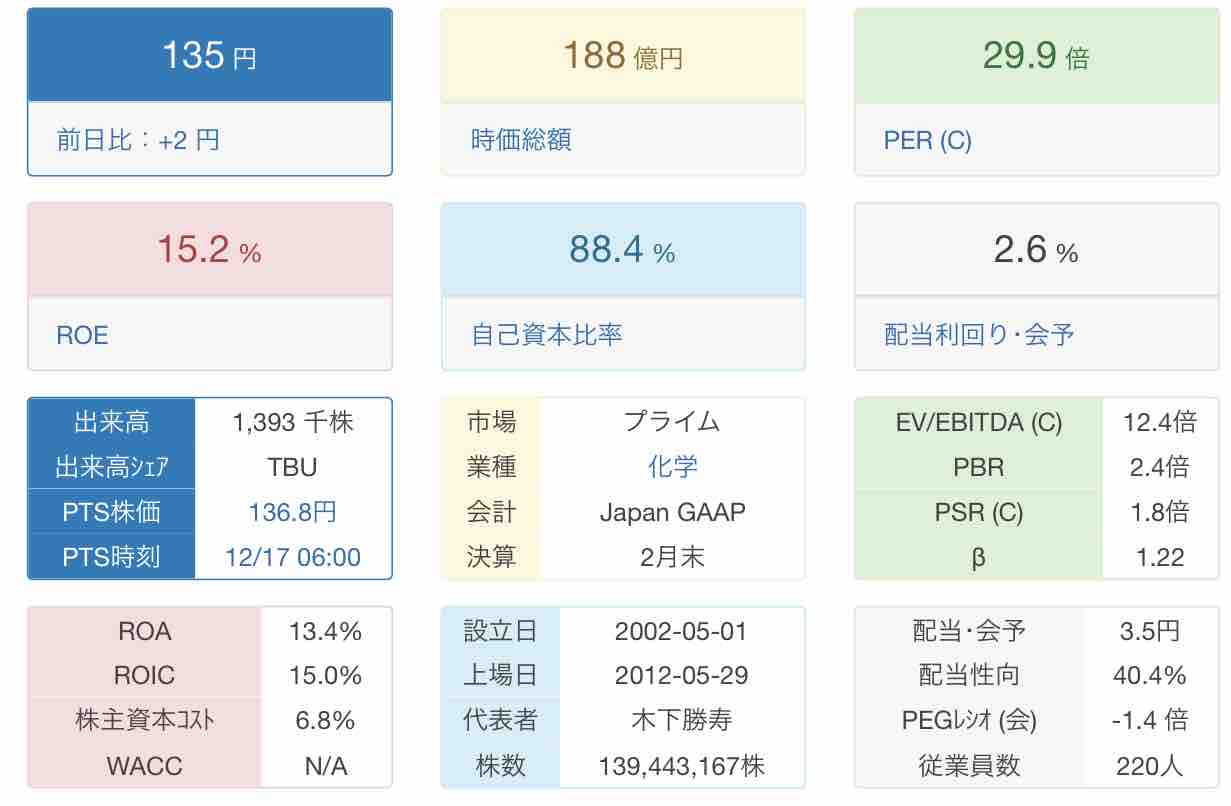
Task: Click the PTS price 136.8円 link
Action: [292, 512]
